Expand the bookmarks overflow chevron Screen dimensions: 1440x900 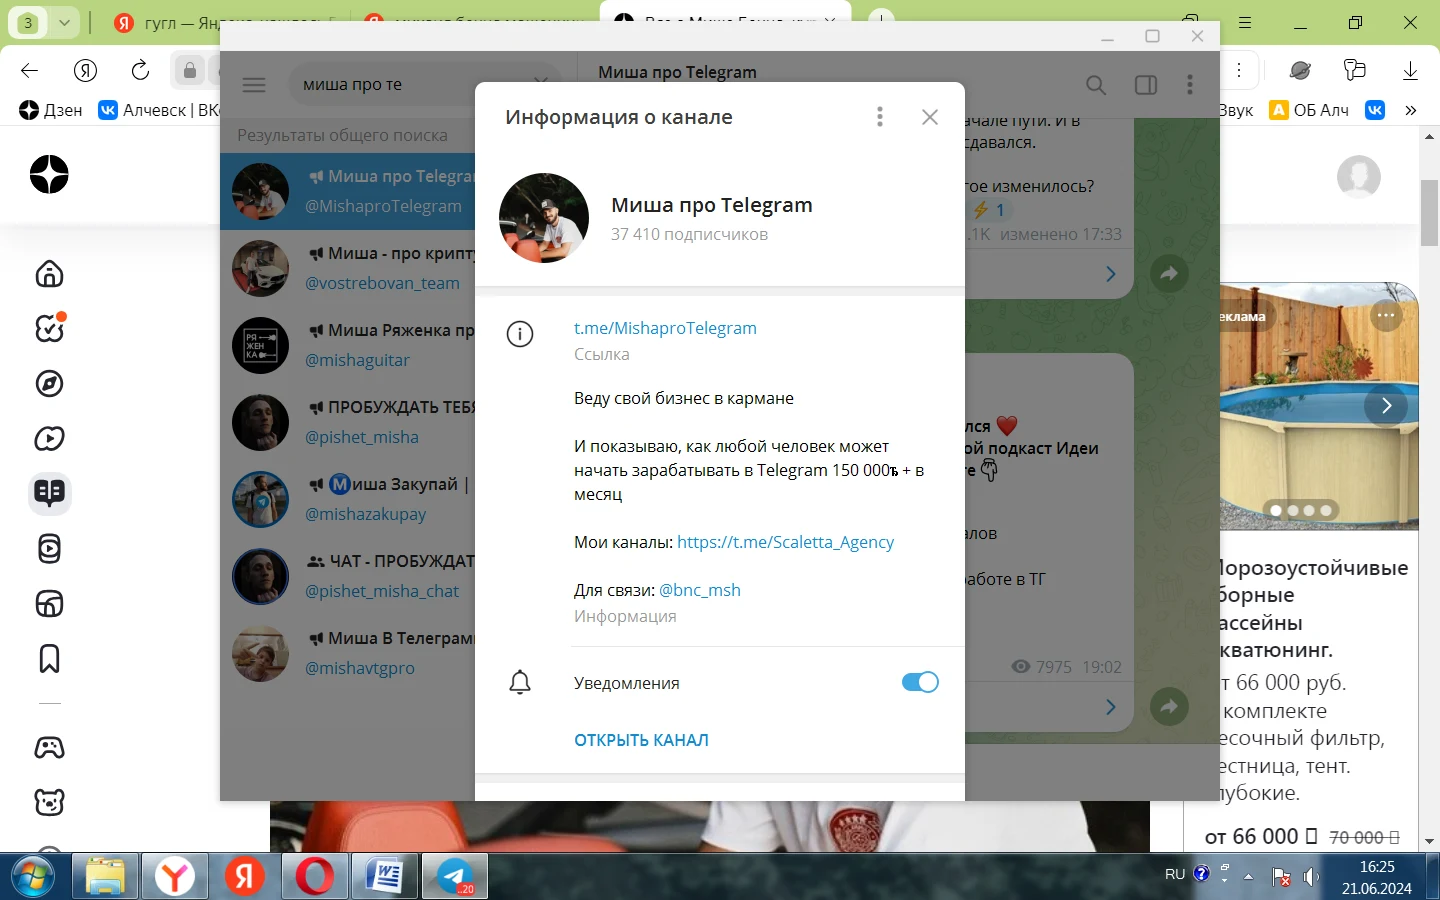point(1411,110)
